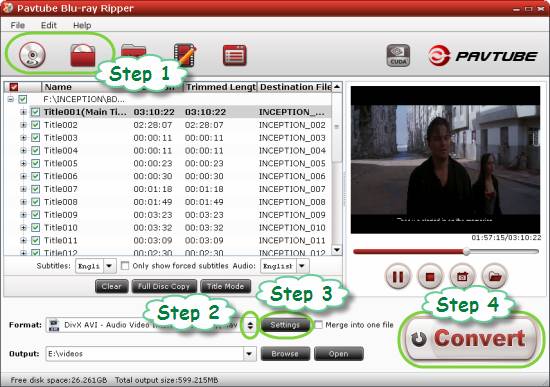Uncheck the Title005 checkbox
This screenshot has height=387, width=550.
pos(35,163)
